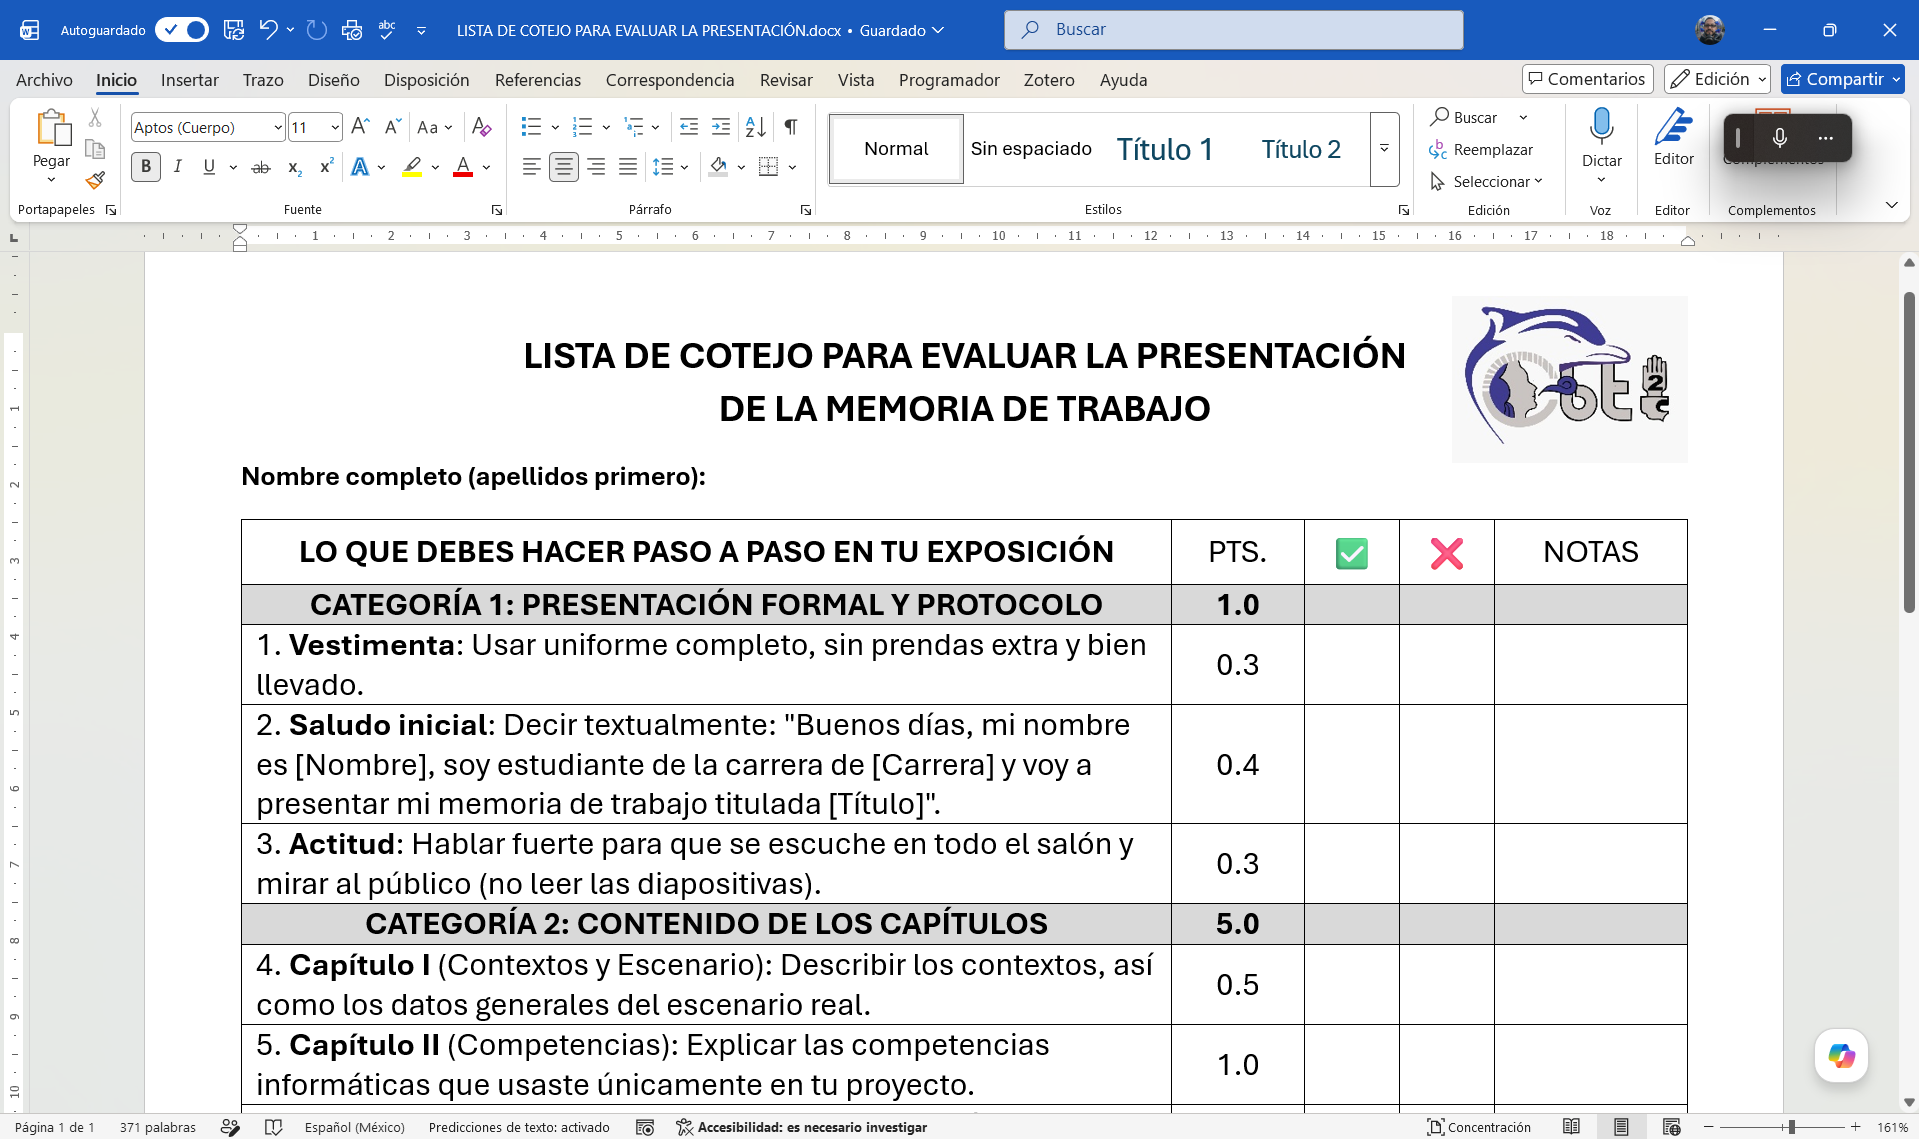
Task: Increase paragraph indent
Action: pos(721,127)
